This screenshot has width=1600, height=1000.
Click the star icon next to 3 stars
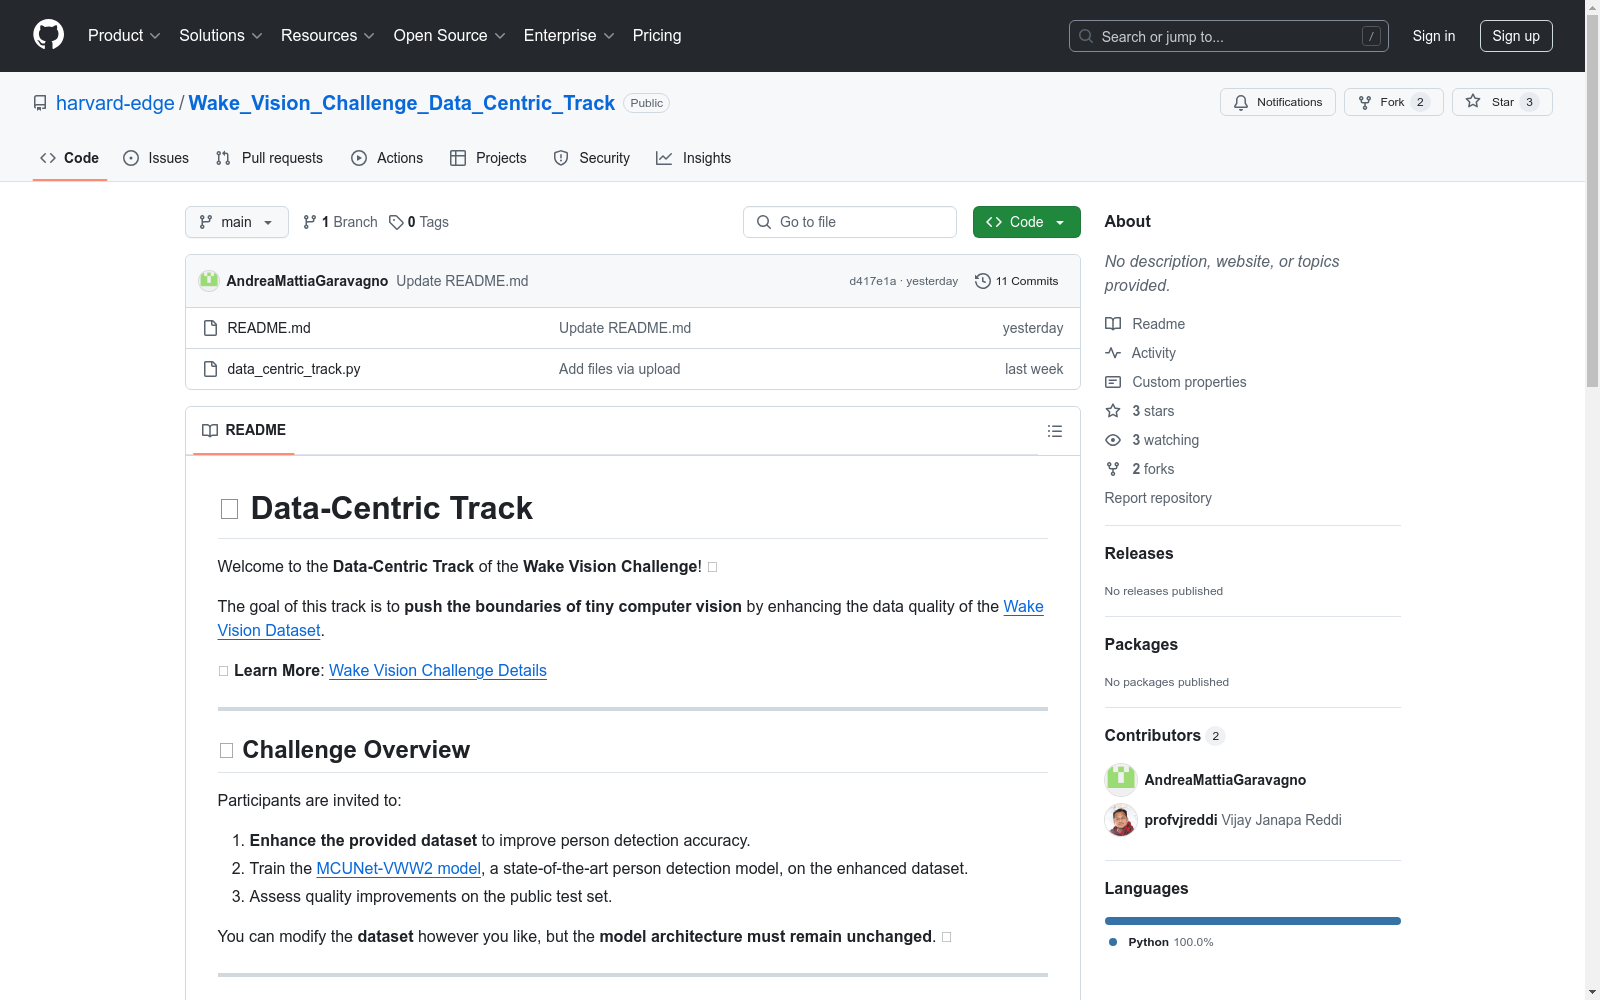pos(1113,411)
